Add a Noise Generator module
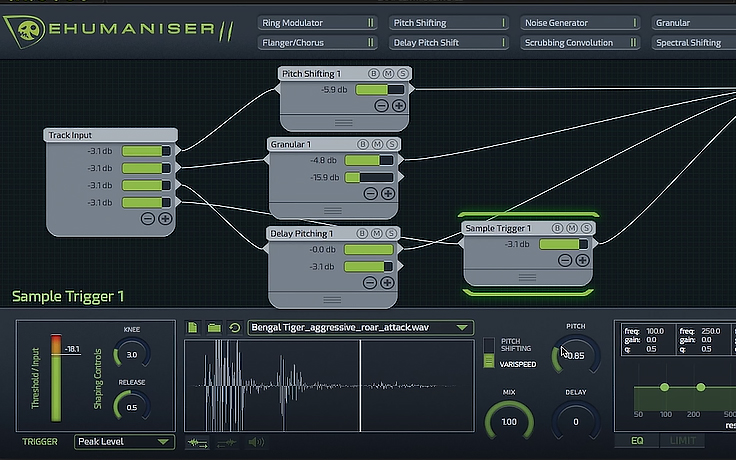736x460 pixels. tap(580, 23)
